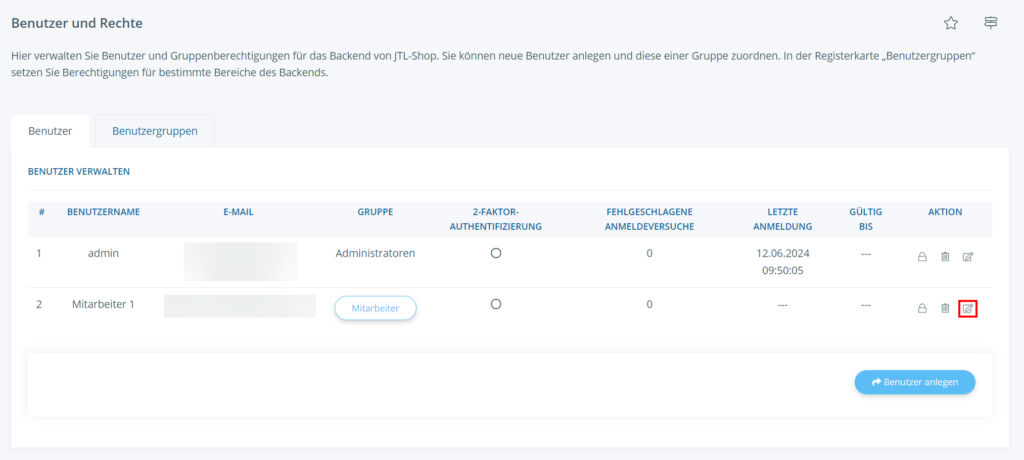Edit the admin user via pencil icon
Image resolution: width=1024 pixels, height=460 pixels.
(x=967, y=257)
